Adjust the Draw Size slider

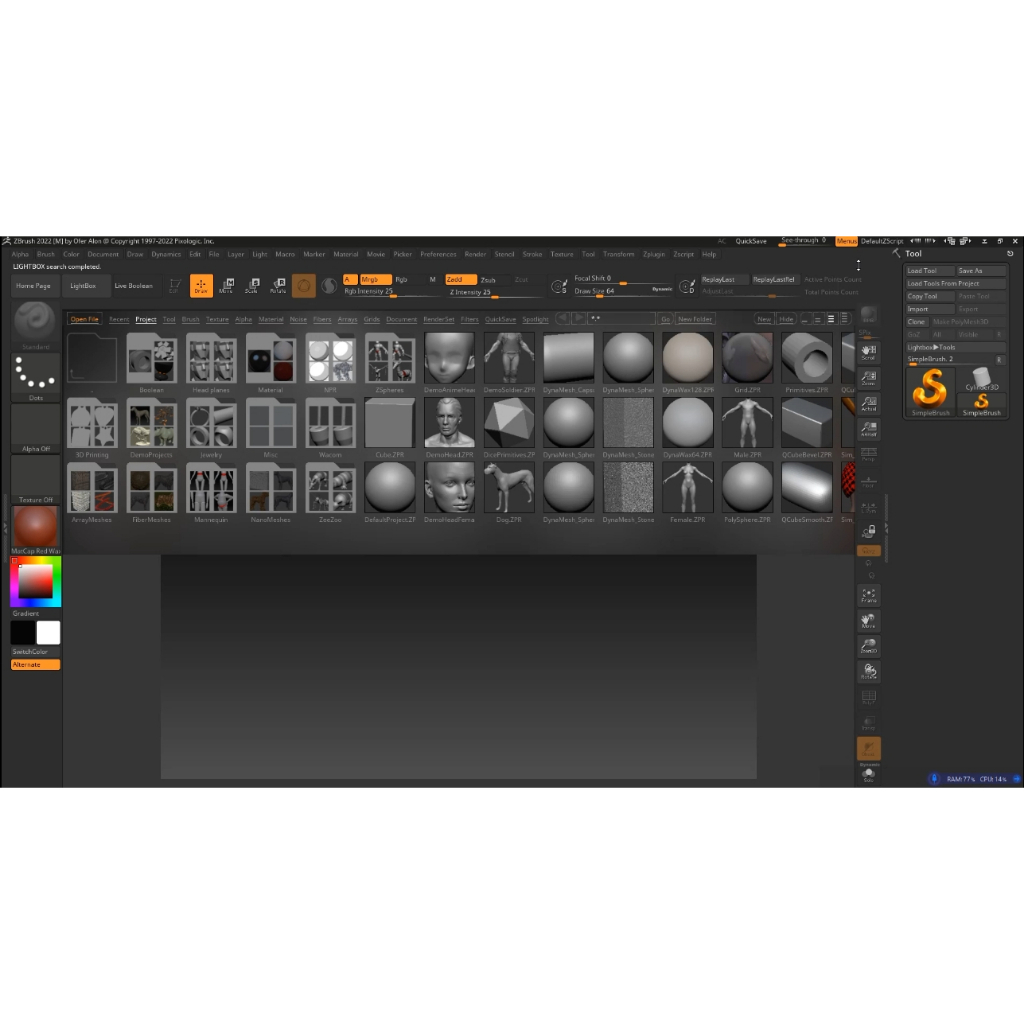(x=622, y=291)
